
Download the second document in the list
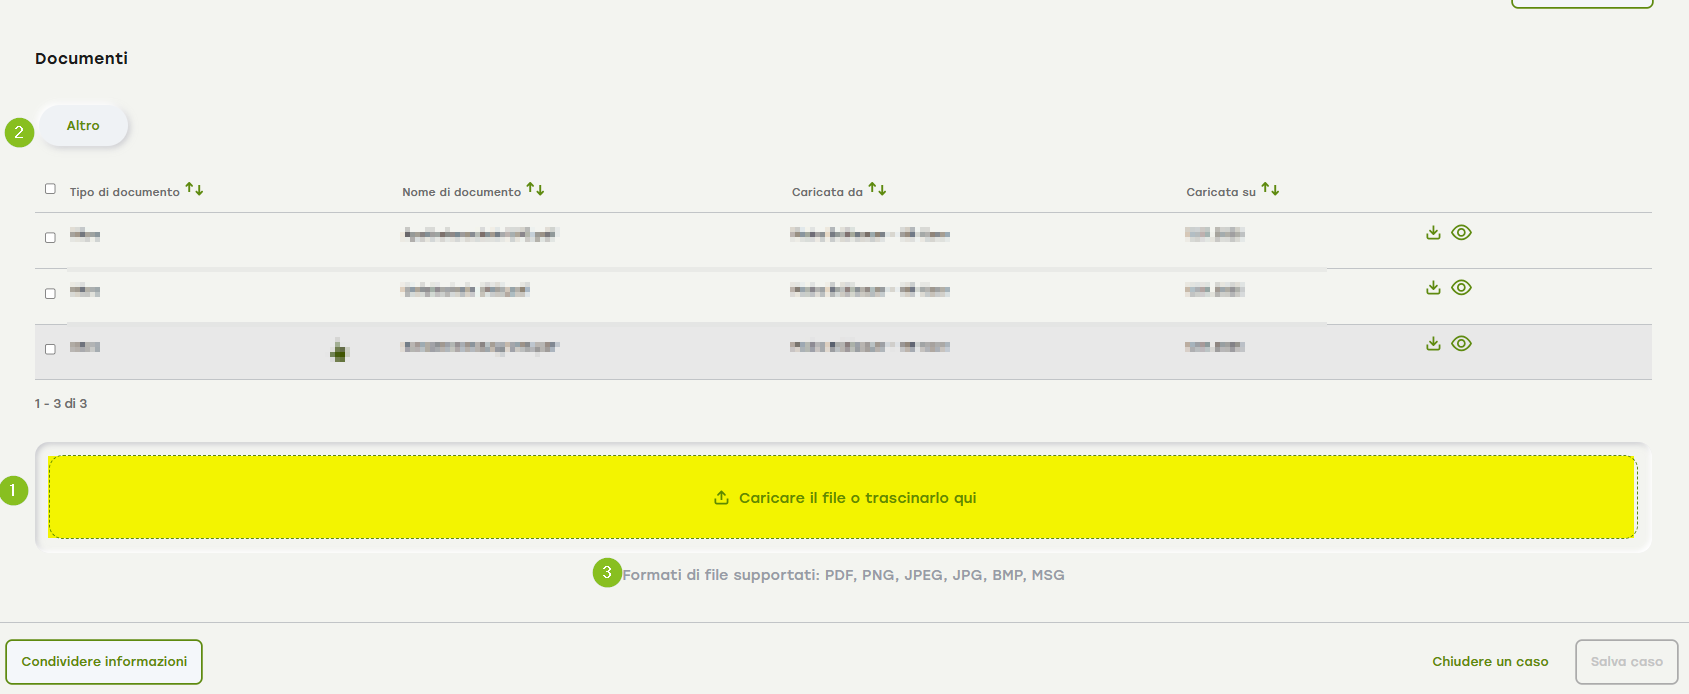(1433, 288)
